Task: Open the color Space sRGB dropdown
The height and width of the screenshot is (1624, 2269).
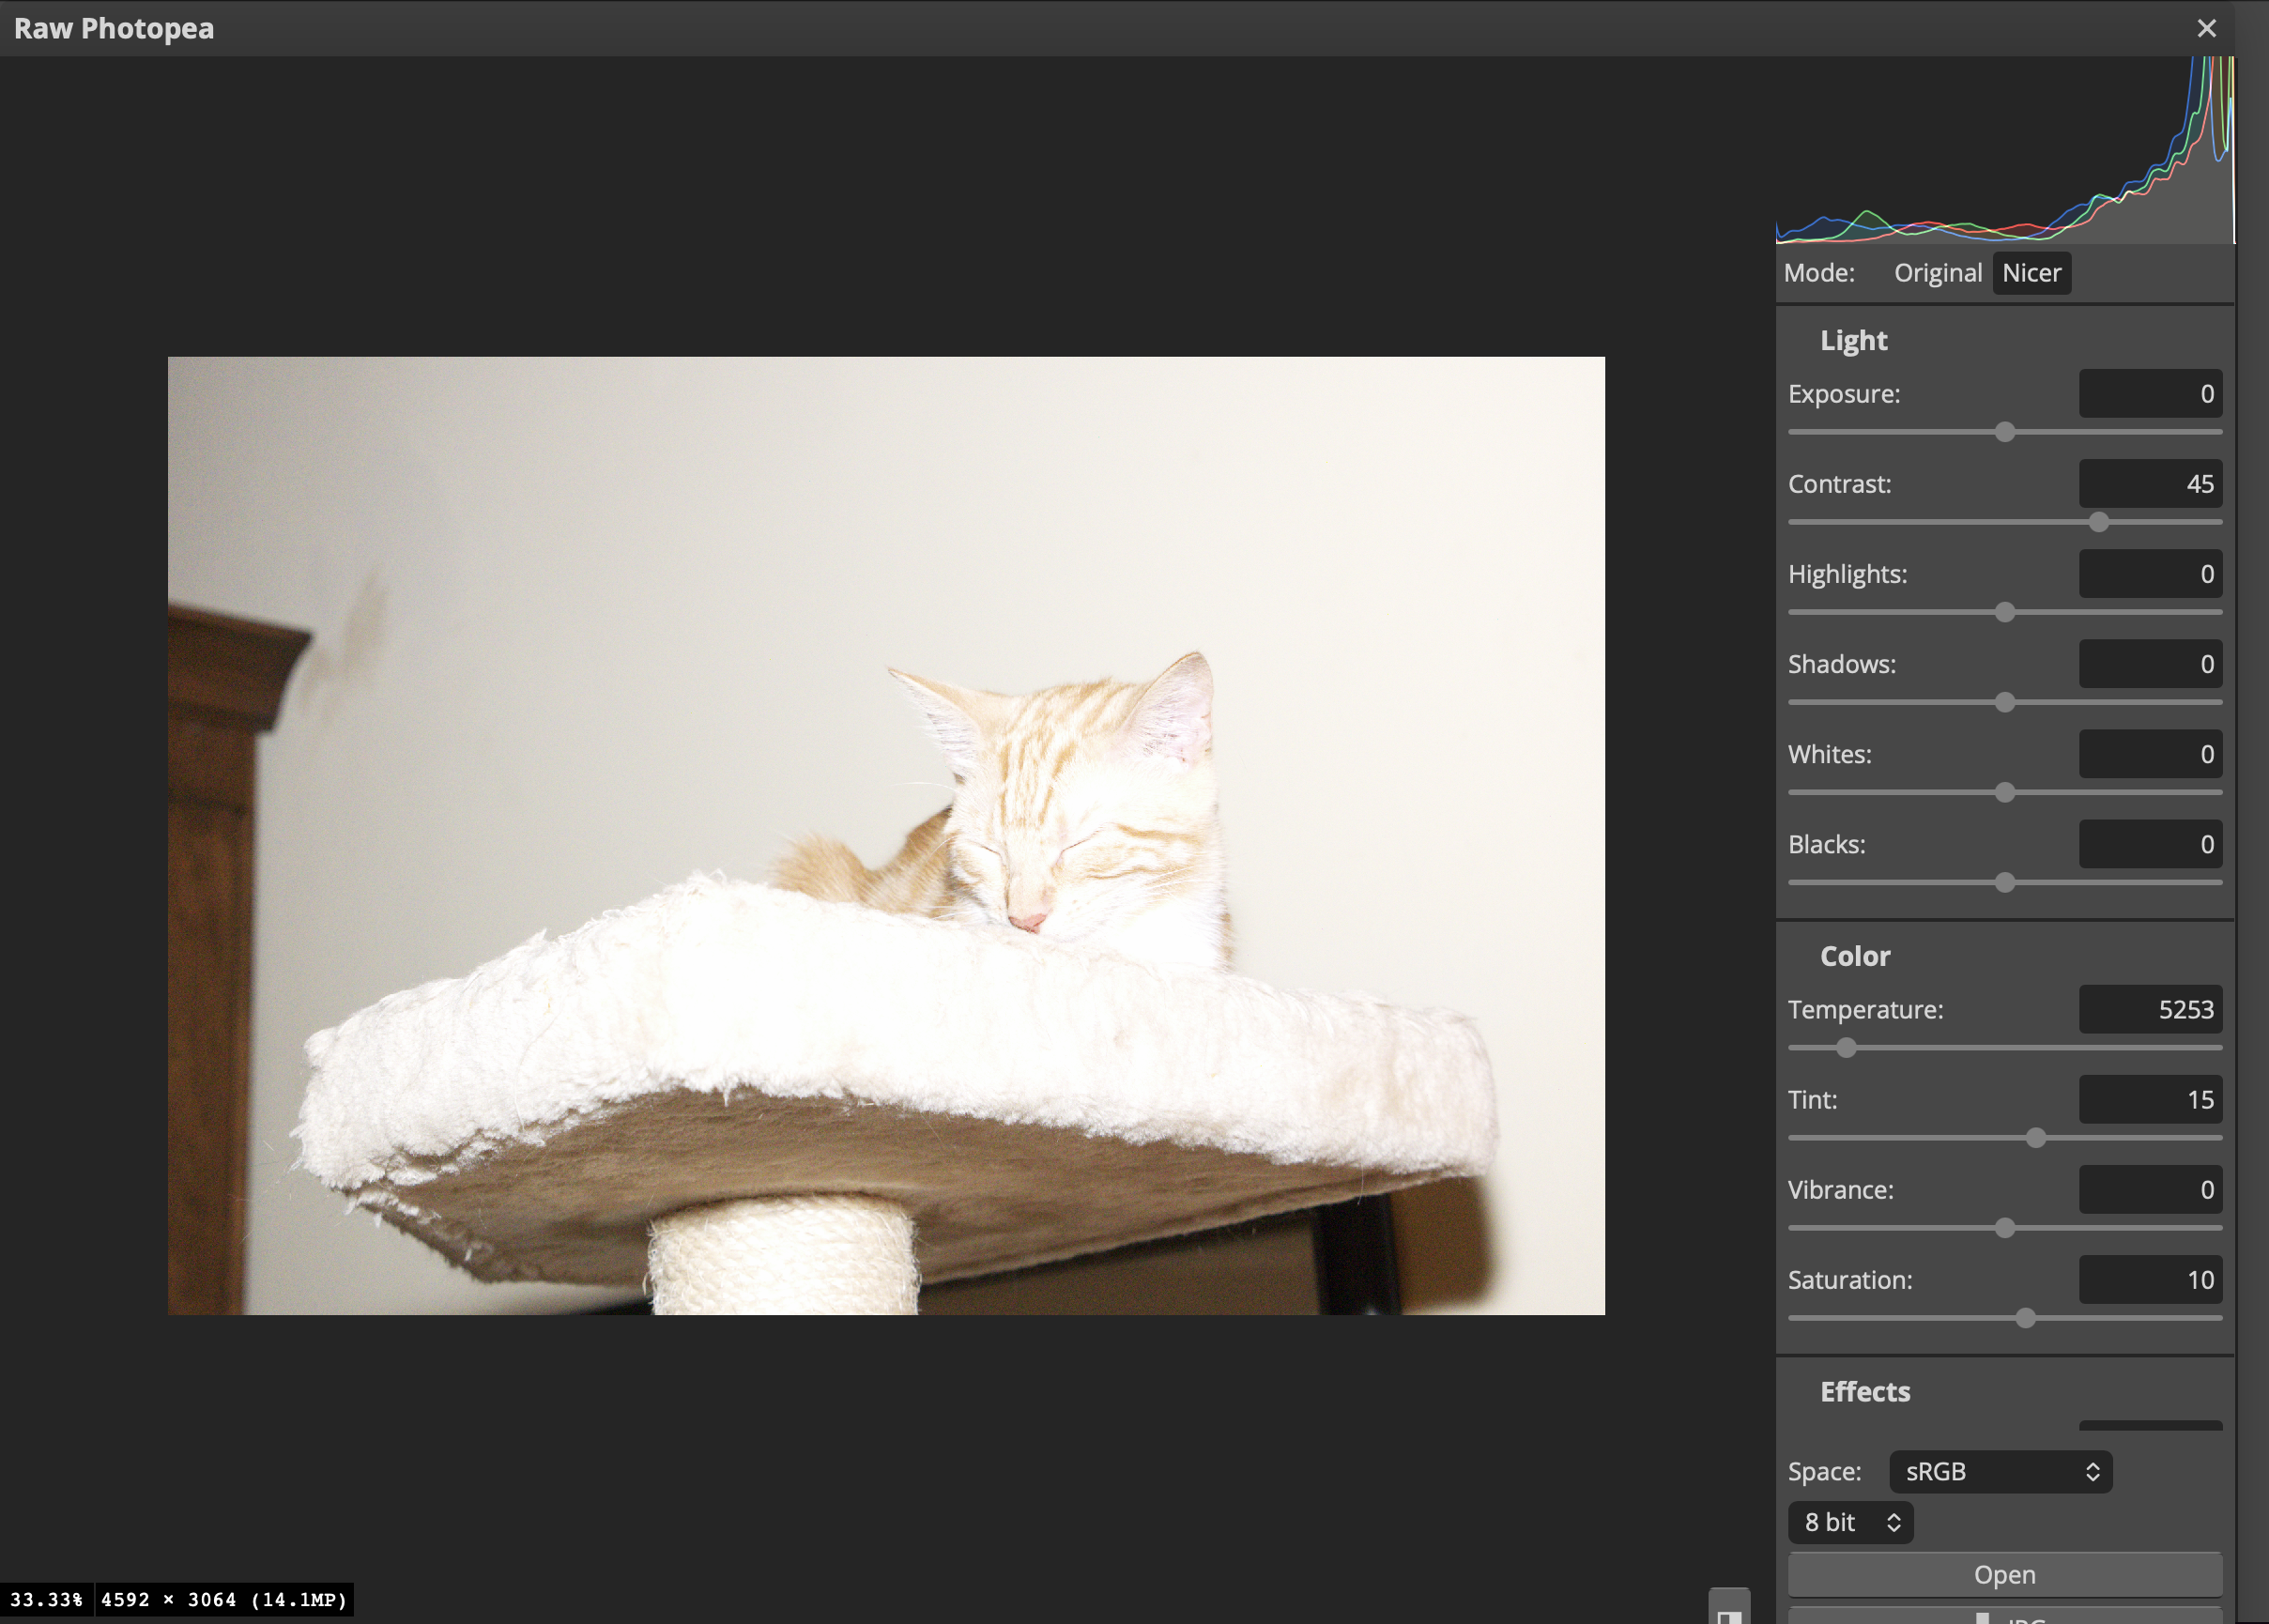Action: pos(2000,1471)
